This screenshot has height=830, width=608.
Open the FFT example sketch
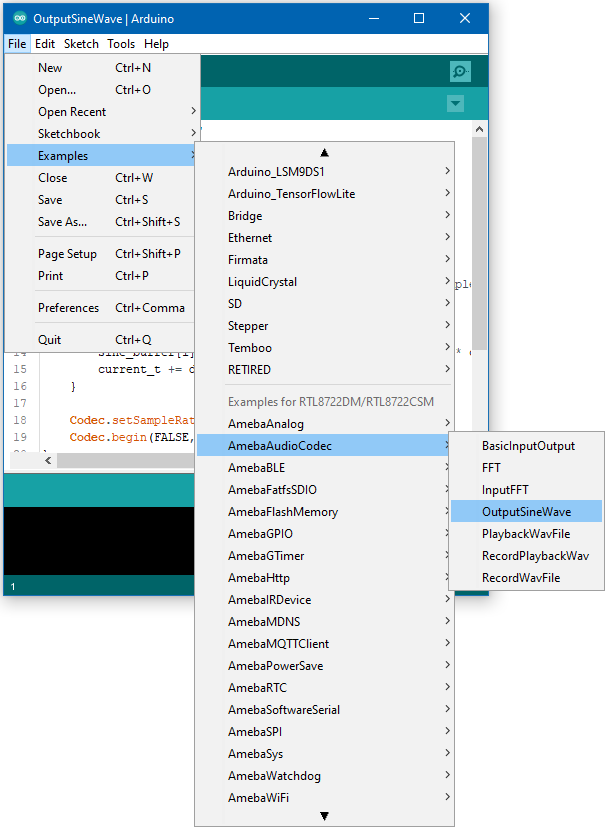(492, 468)
